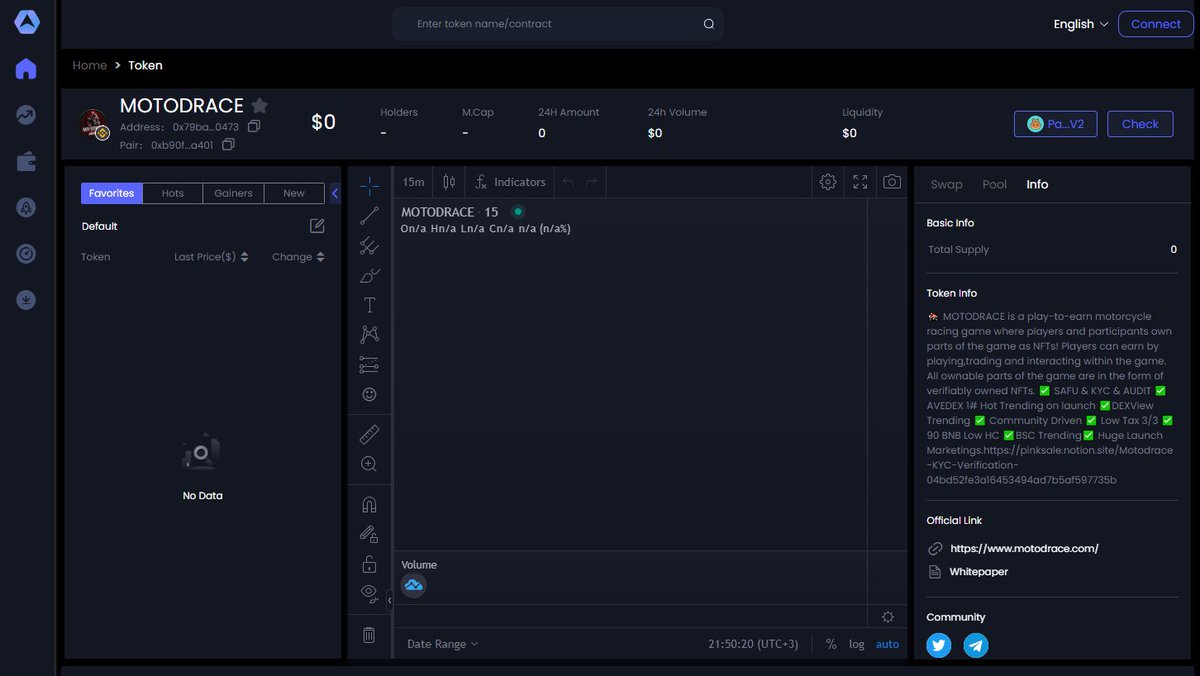This screenshot has height=676, width=1200.
Task: Click the Home breadcrumb link
Action: (x=90, y=65)
